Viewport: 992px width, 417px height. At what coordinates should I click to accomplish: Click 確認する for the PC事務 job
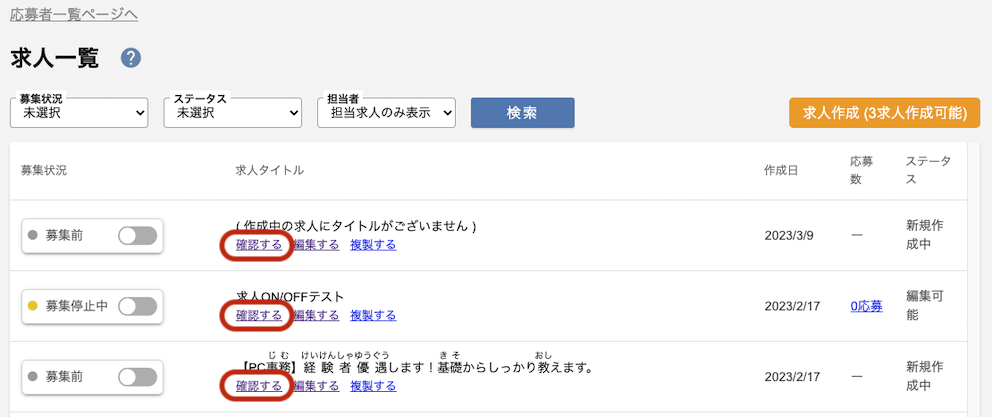point(259,386)
